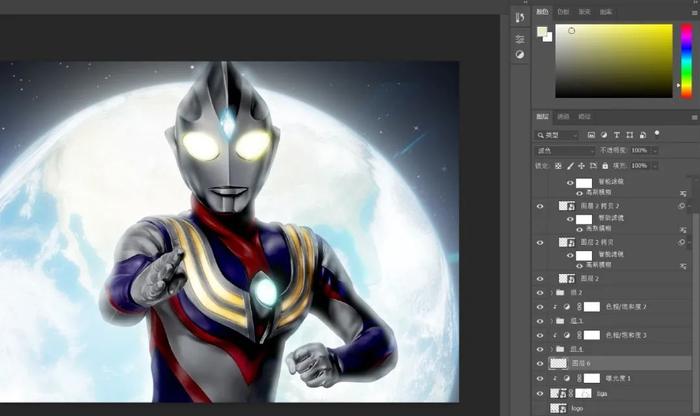Image resolution: width=700 pixels, height=416 pixels.
Task: Switch to the 图案 tab
Action: tap(606, 12)
